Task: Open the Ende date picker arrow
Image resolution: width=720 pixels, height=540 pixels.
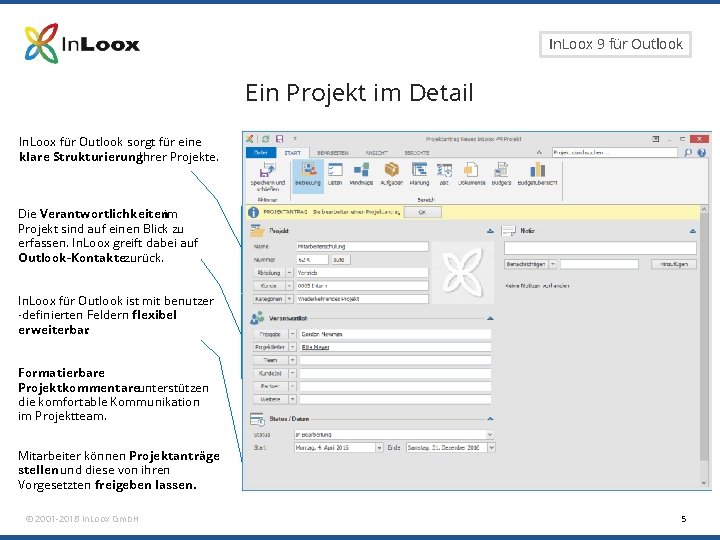Action: 491,447
